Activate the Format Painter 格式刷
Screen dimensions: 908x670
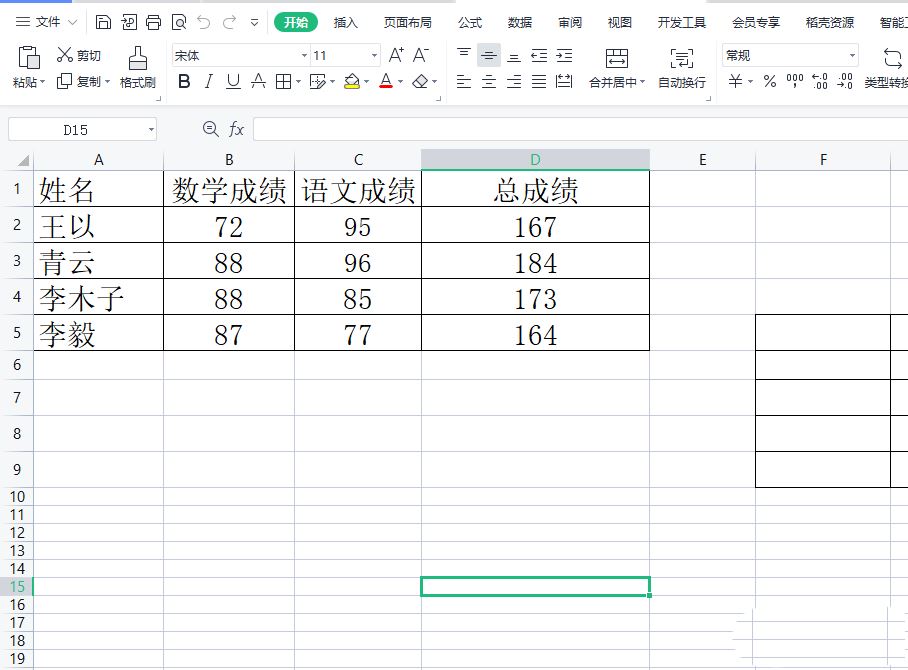click(x=138, y=67)
